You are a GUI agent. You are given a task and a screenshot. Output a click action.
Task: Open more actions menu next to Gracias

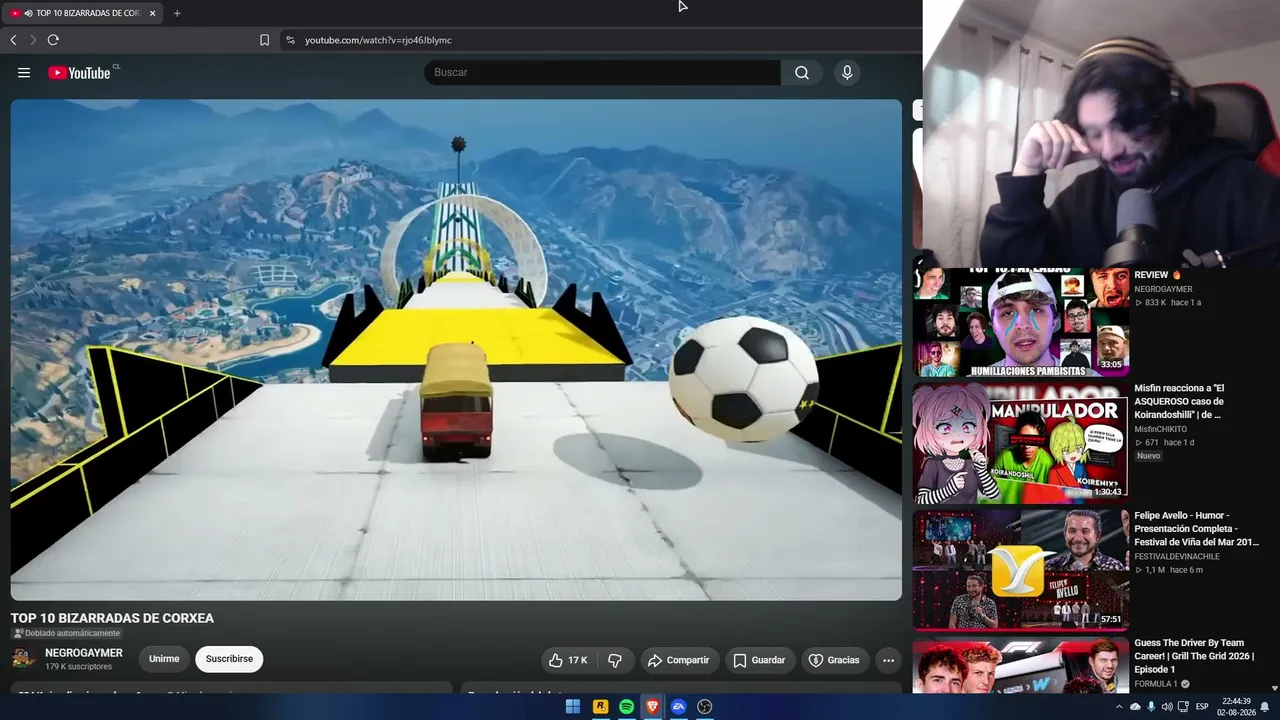pyautogui.click(x=888, y=660)
